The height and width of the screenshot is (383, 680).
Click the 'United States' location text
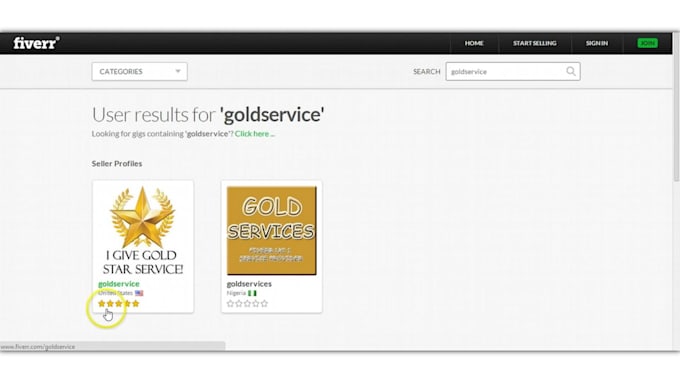115,293
